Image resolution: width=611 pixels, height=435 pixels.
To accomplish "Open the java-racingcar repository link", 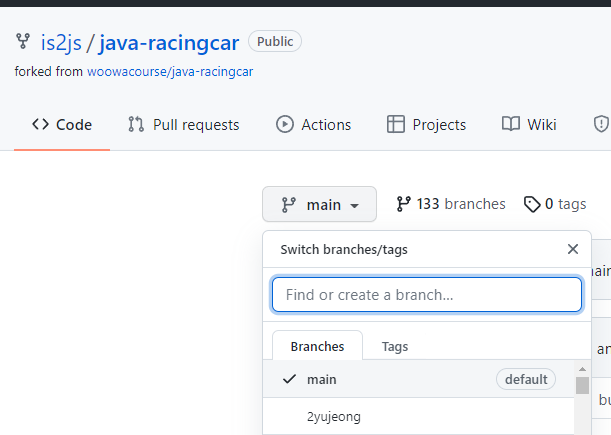I will click(x=169, y=42).
